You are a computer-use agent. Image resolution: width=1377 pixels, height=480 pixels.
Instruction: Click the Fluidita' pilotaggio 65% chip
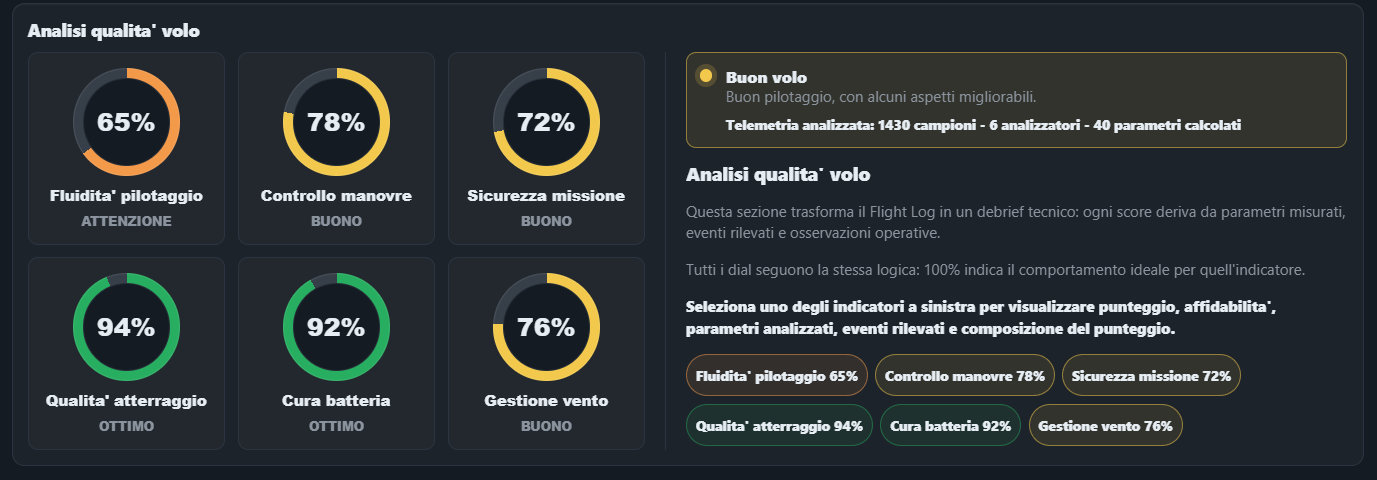click(777, 376)
